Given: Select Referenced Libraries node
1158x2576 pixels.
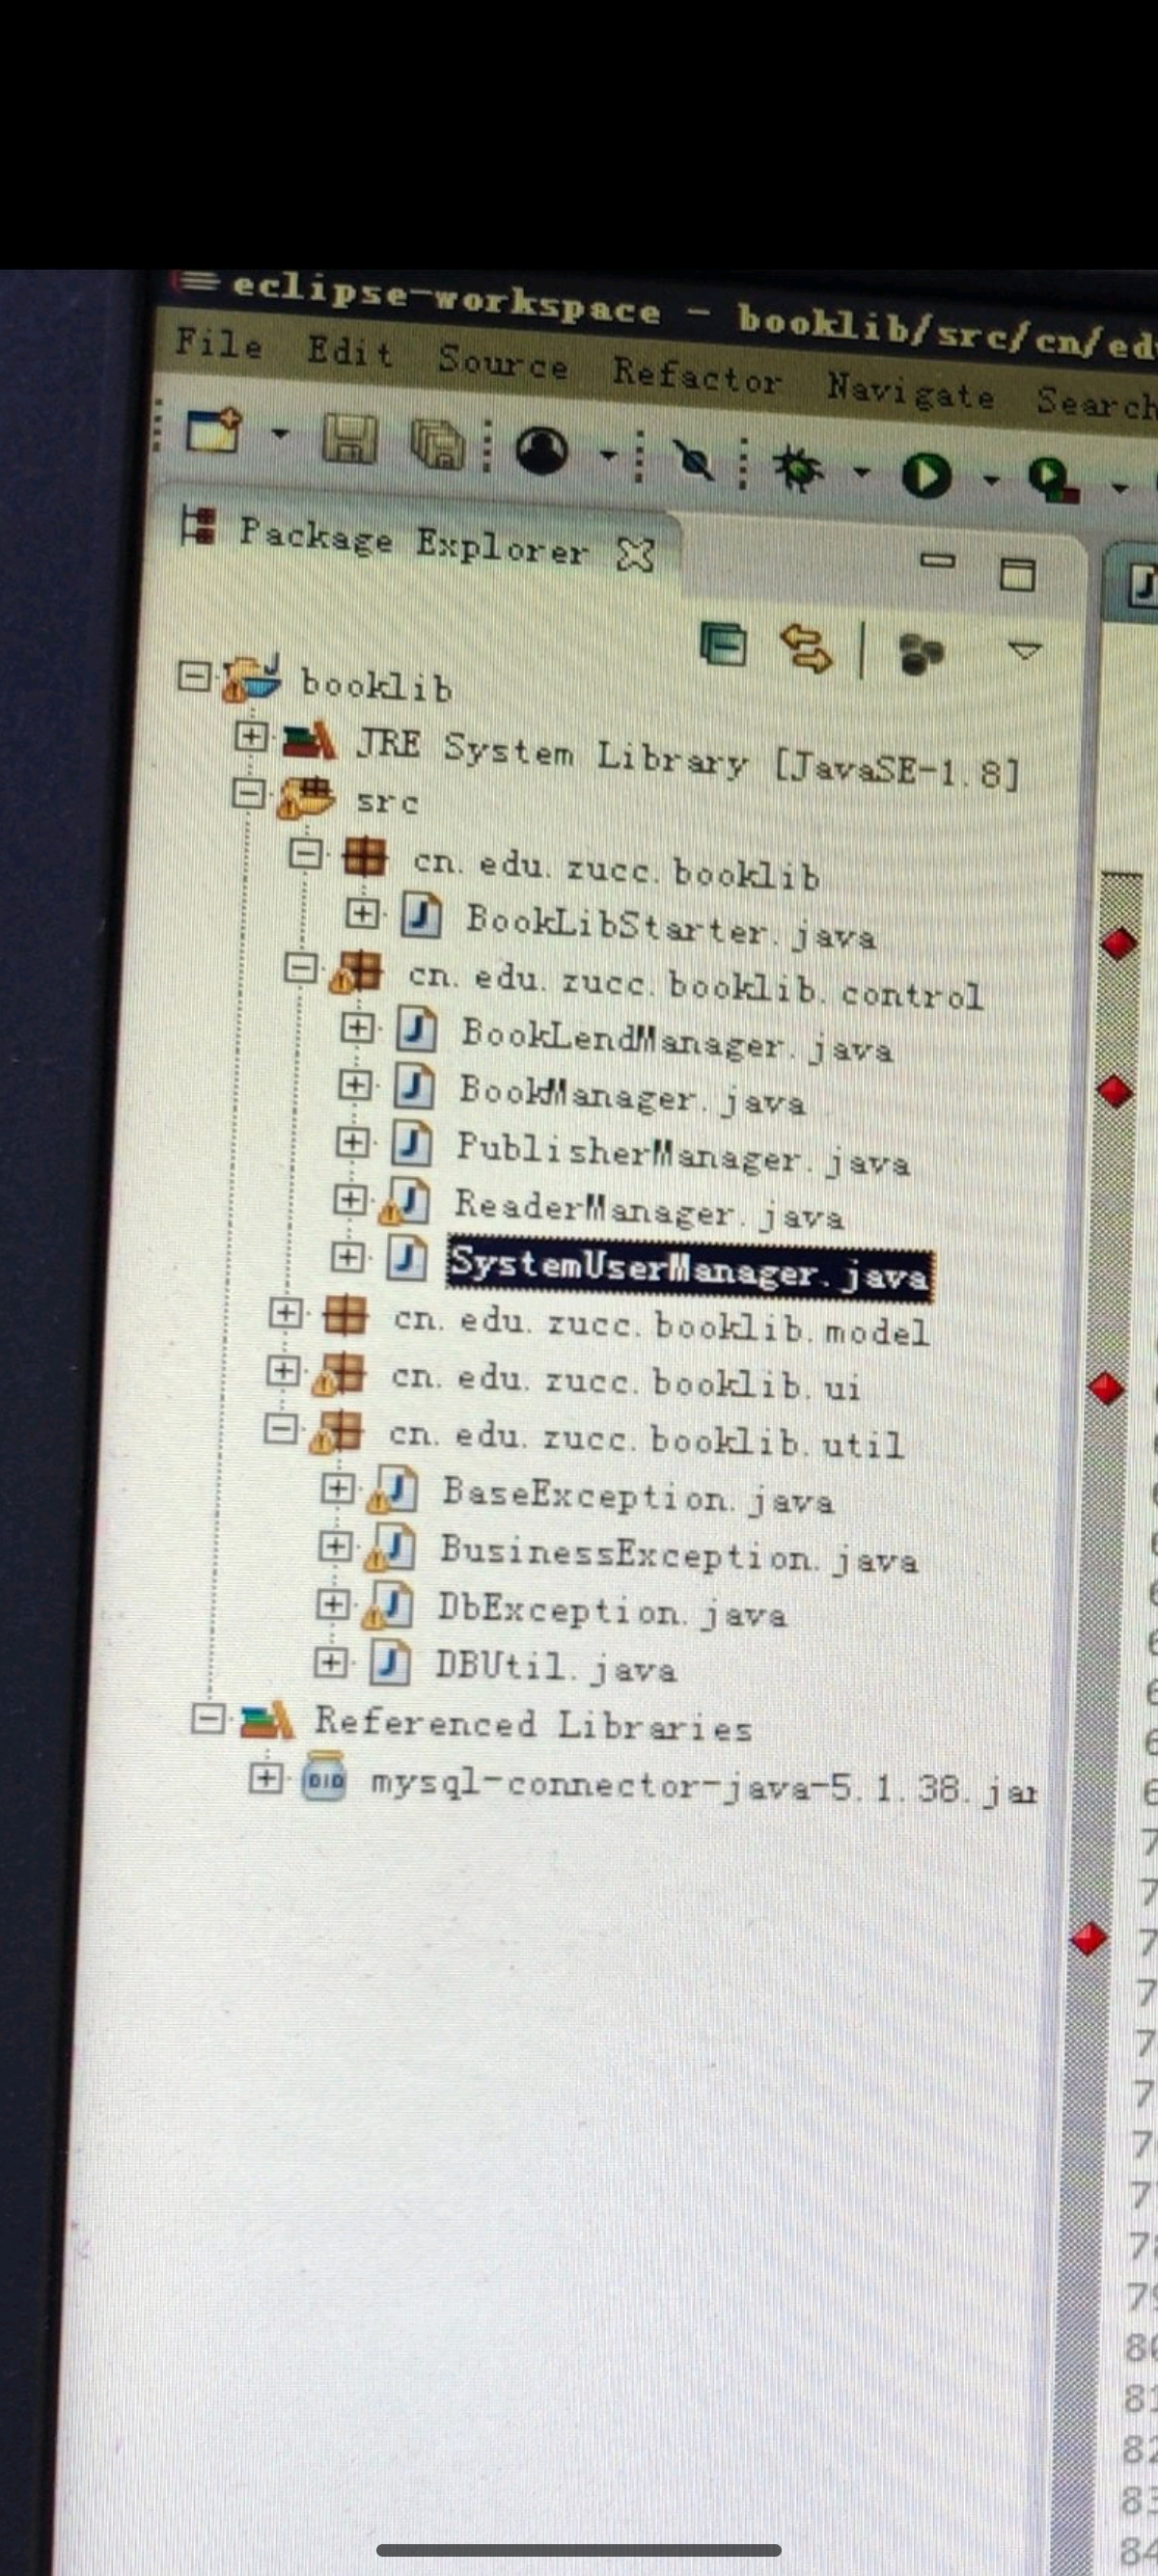Looking at the screenshot, I should point(533,1725).
